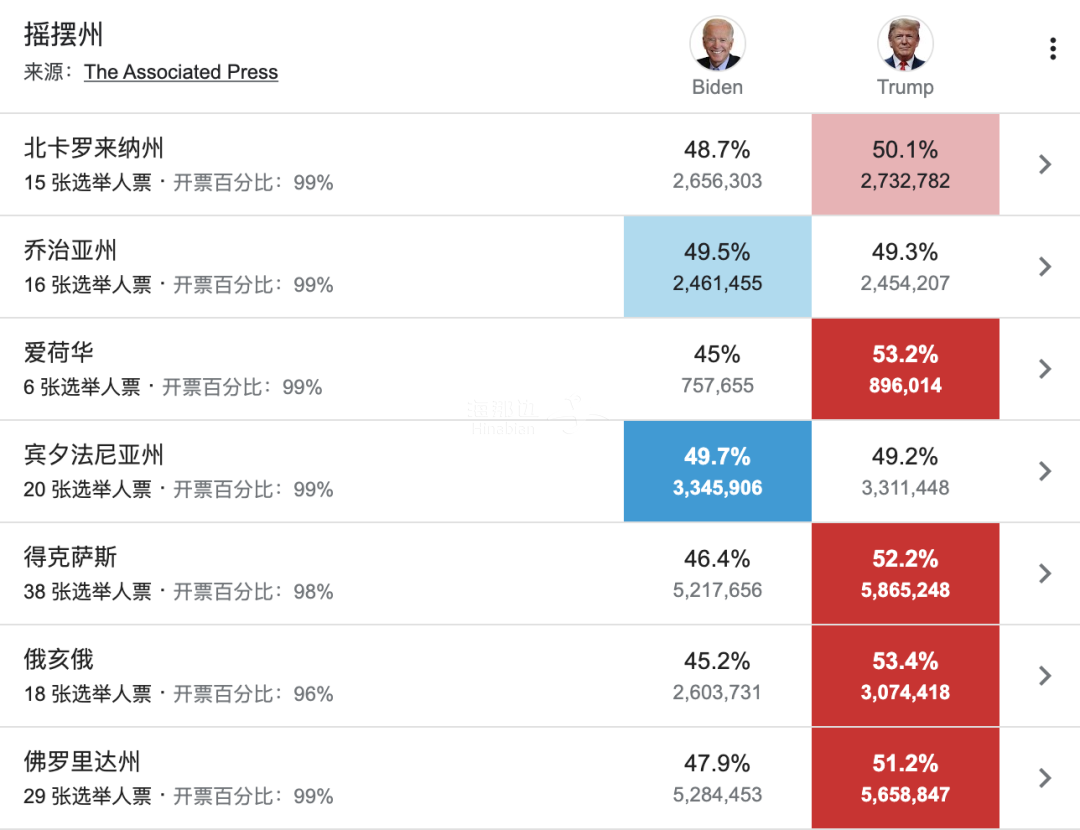Expand the 北卡罗来纳州 row chevron
This screenshot has width=1080, height=830.
click(x=1045, y=164)
